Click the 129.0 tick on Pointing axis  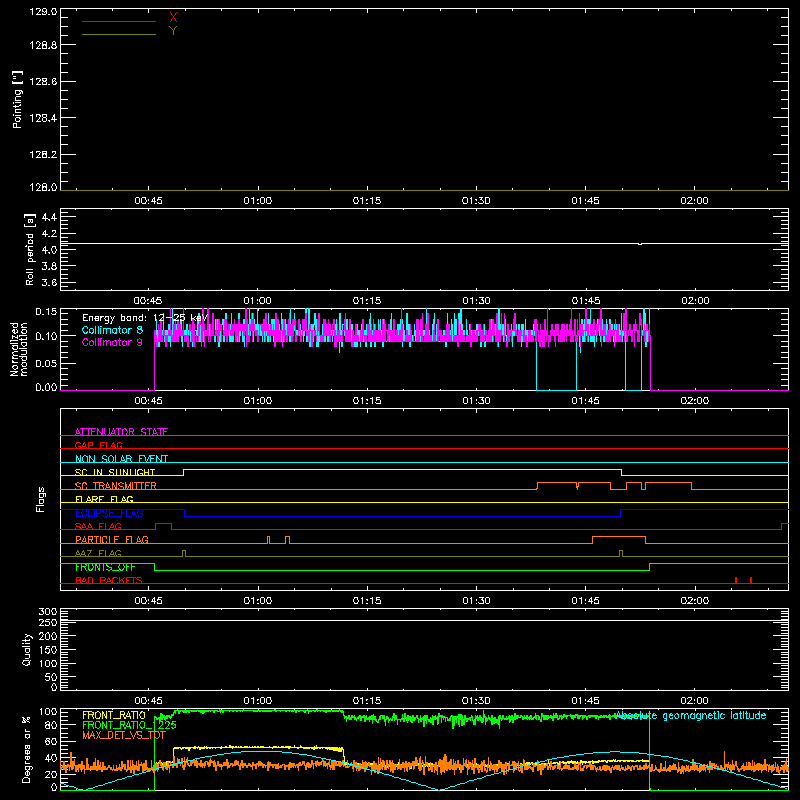point(43,11)
